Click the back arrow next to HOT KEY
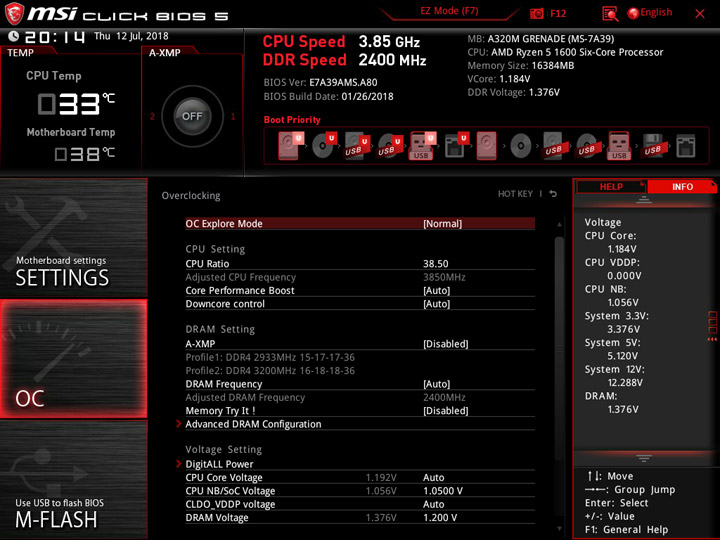This screenshot has width=720, height=540. (x=553, y=194)
